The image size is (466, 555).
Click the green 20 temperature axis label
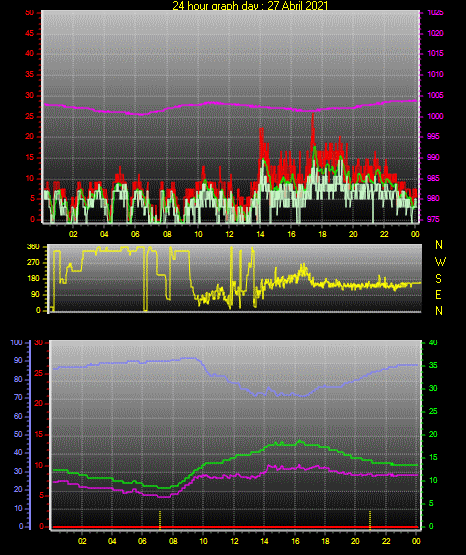click(x=433, y=434)
